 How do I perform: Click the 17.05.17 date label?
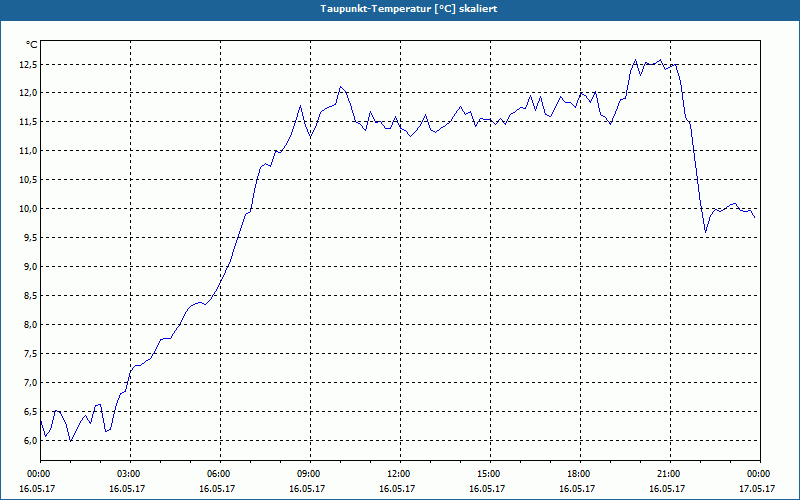point(758,488)
